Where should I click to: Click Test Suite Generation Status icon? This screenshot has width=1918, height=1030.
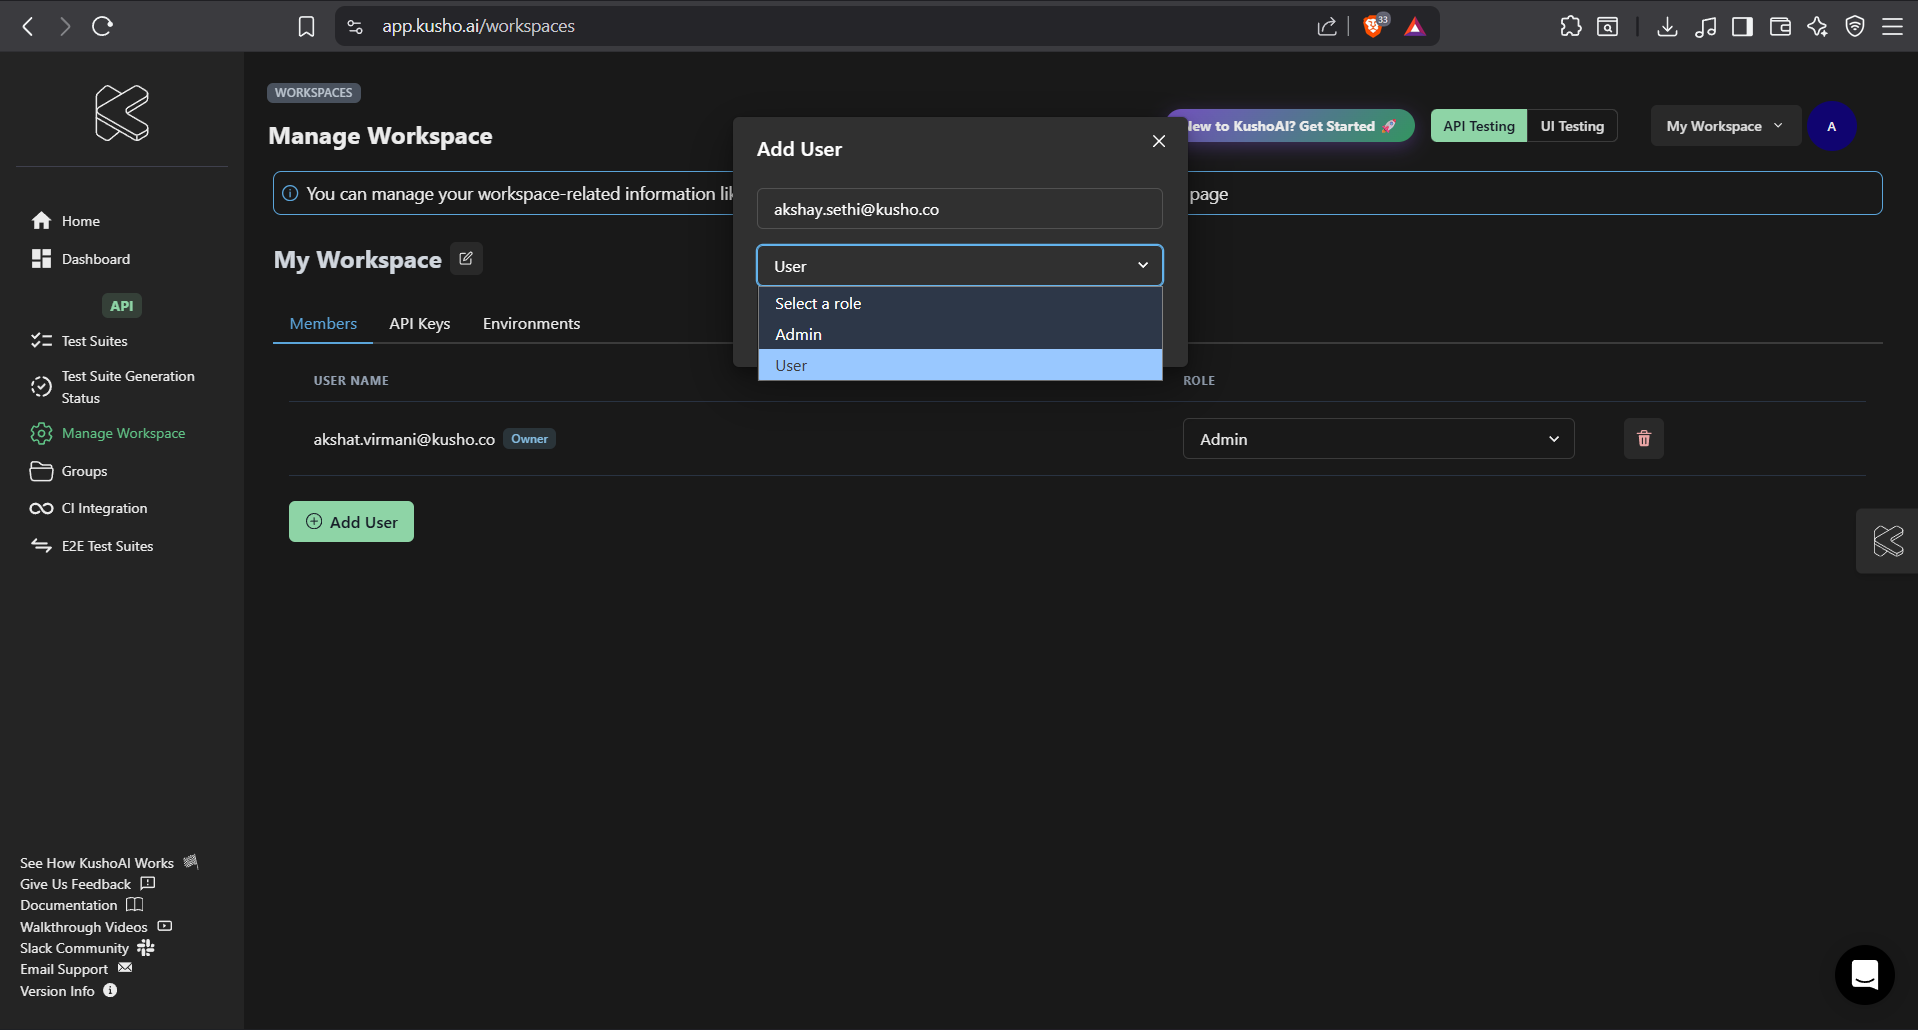pyautogui.click(x=41, y=387)
